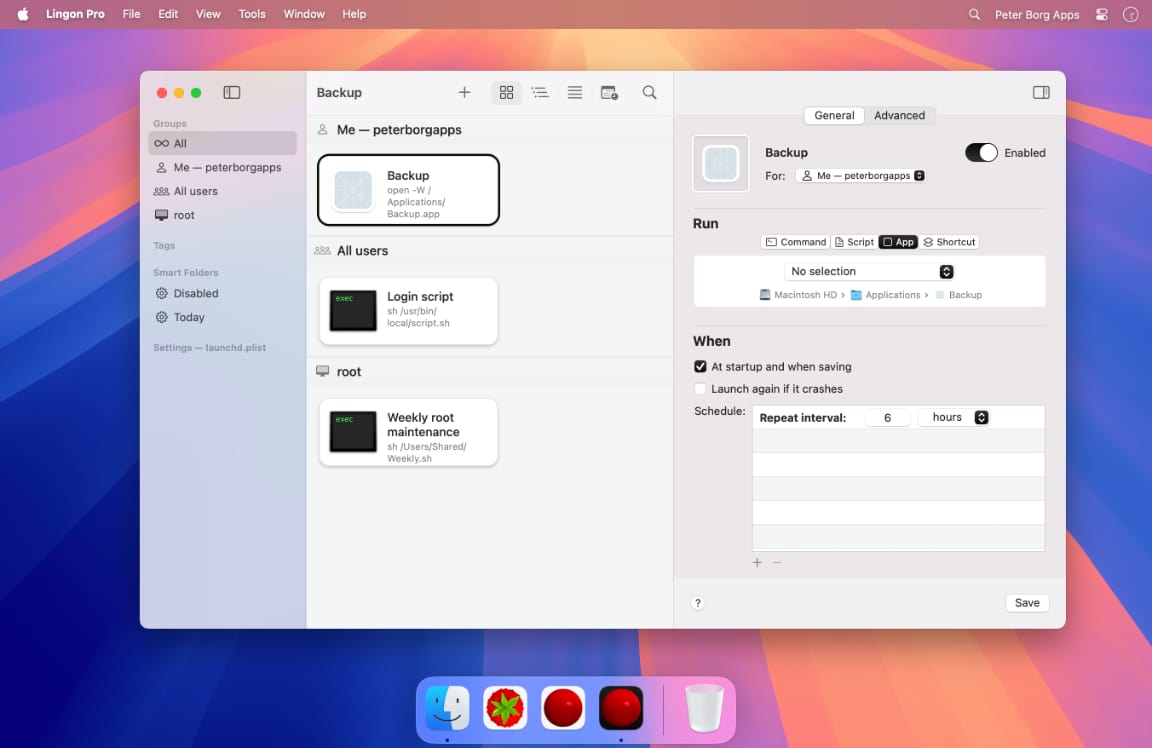1152x748 pixels.
Task: Toggle the sidebar visibility icon
Action: click(x=231, y=91)
